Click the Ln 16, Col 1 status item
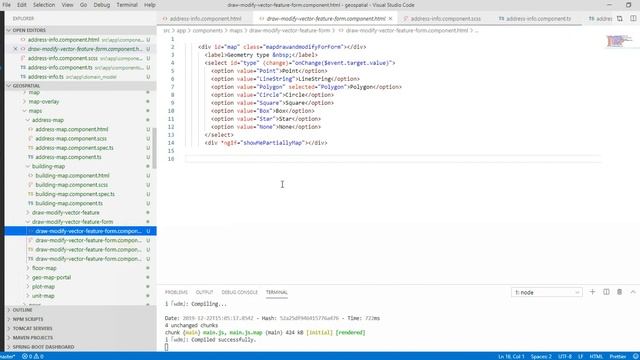 click(x=511, y=356)
